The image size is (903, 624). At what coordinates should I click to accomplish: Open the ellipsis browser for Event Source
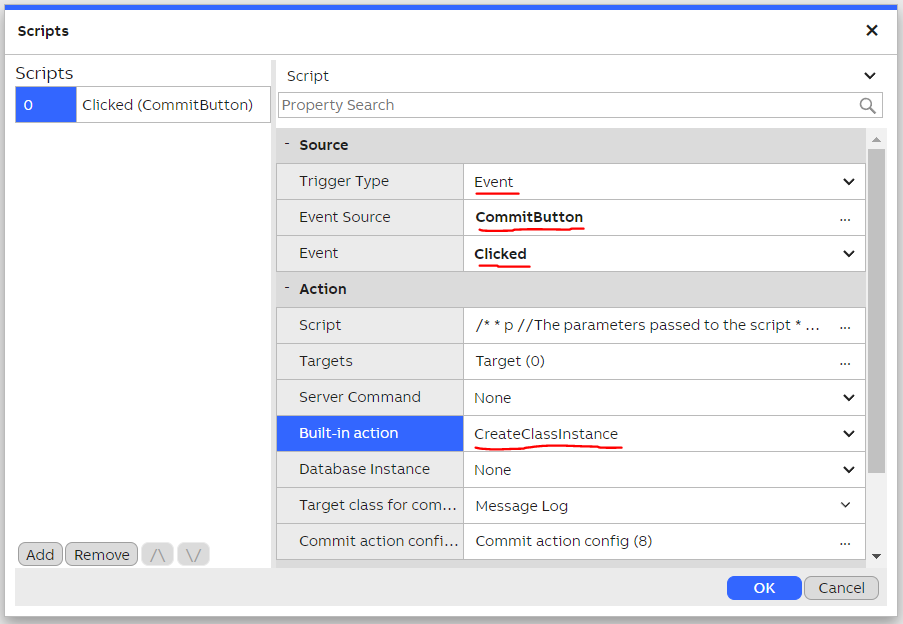(x=847, y=217)
